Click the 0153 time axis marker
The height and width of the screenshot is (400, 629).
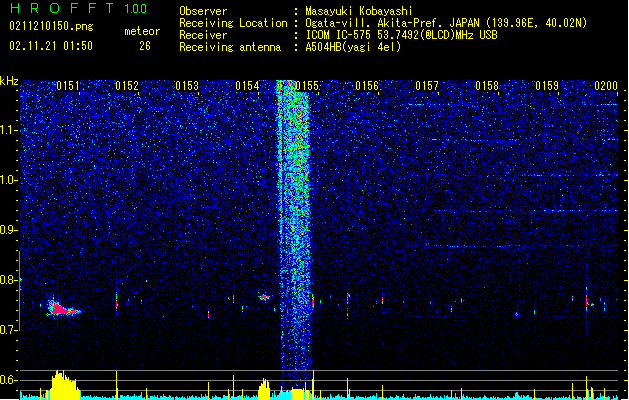[187, 86]
